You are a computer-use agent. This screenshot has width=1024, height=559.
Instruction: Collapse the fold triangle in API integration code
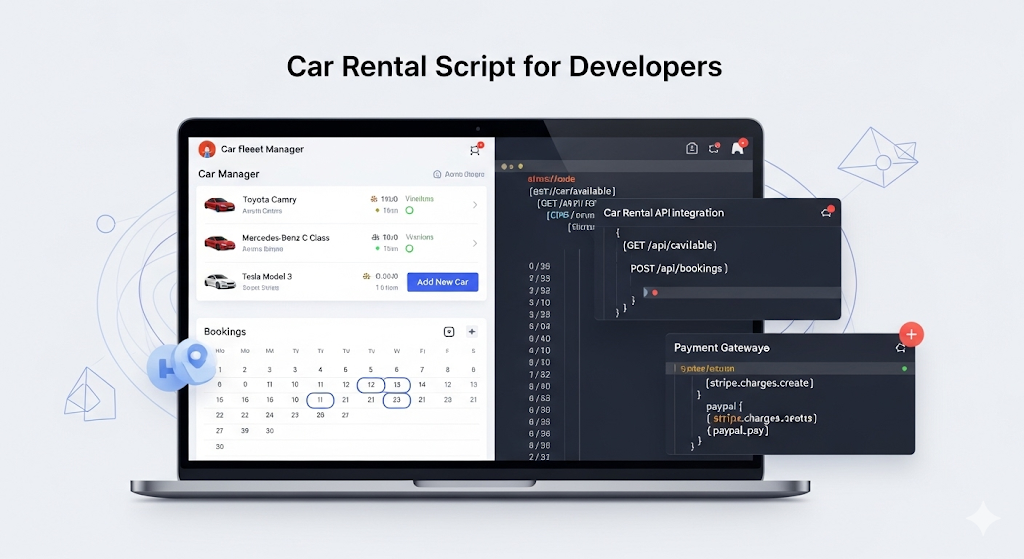click(646, 293)
